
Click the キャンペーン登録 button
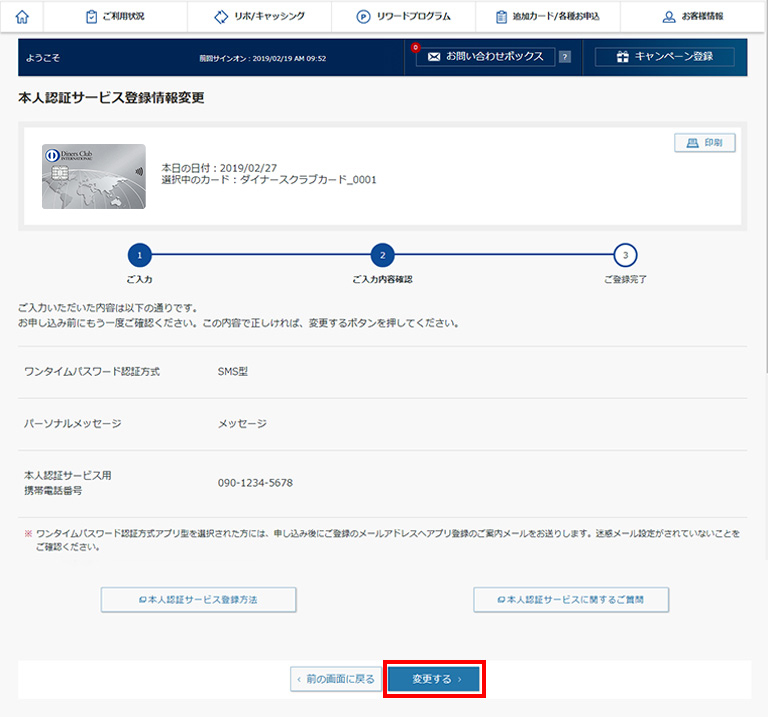tap(664, 57)
